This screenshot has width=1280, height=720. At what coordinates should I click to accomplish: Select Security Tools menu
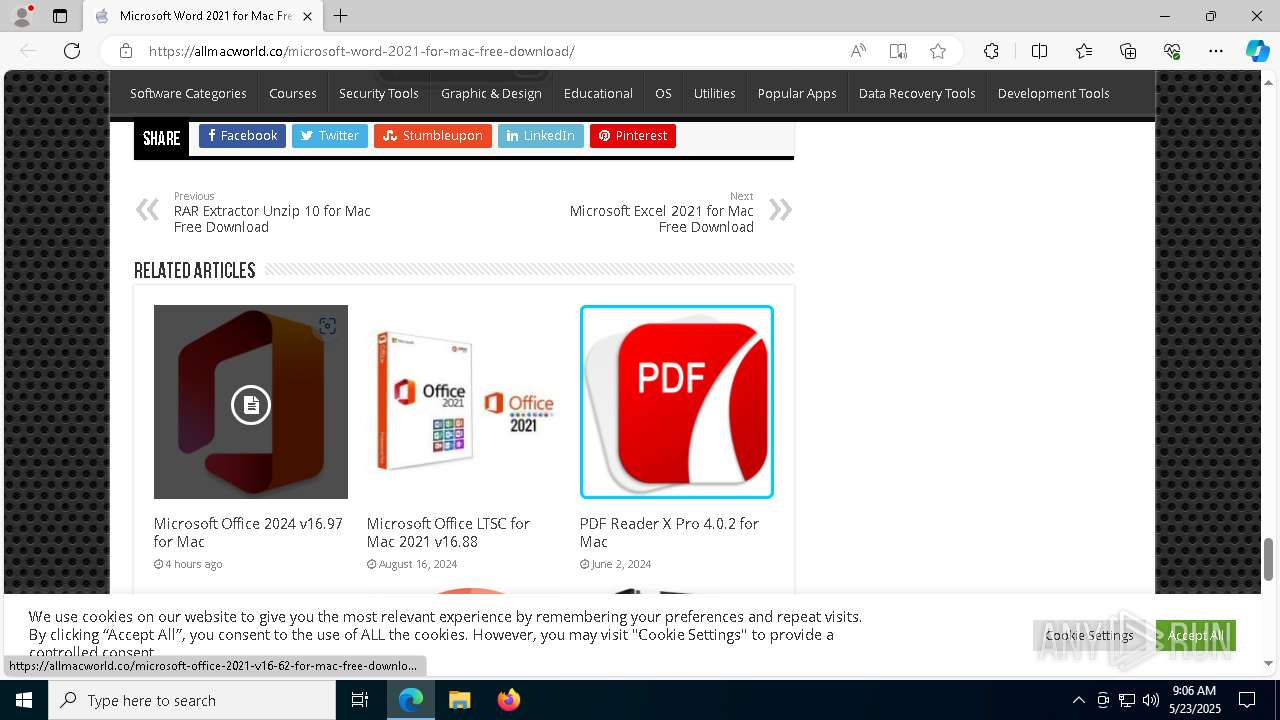[379, 93]
